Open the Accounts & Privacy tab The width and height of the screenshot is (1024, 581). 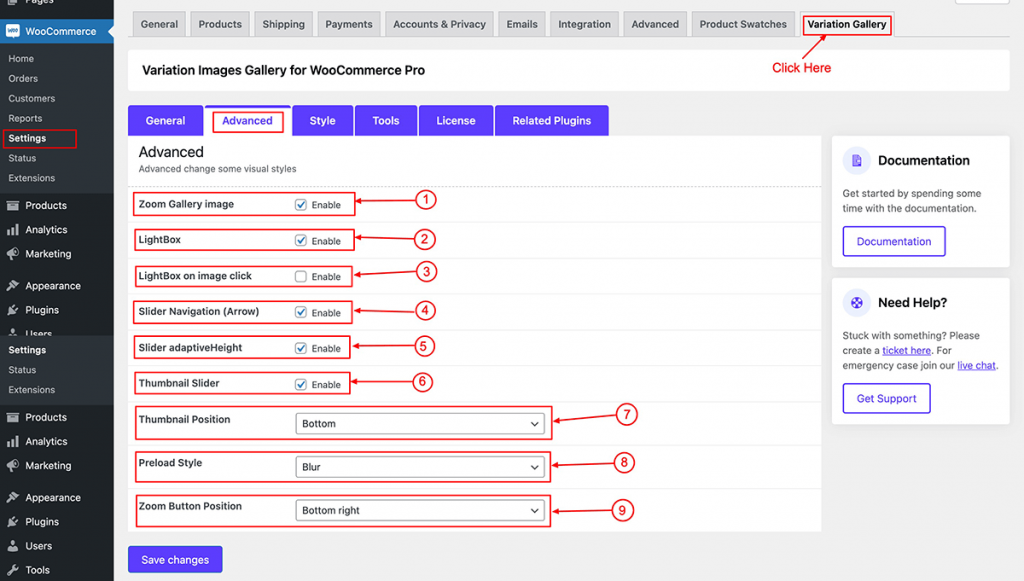(x=440, y=24)
